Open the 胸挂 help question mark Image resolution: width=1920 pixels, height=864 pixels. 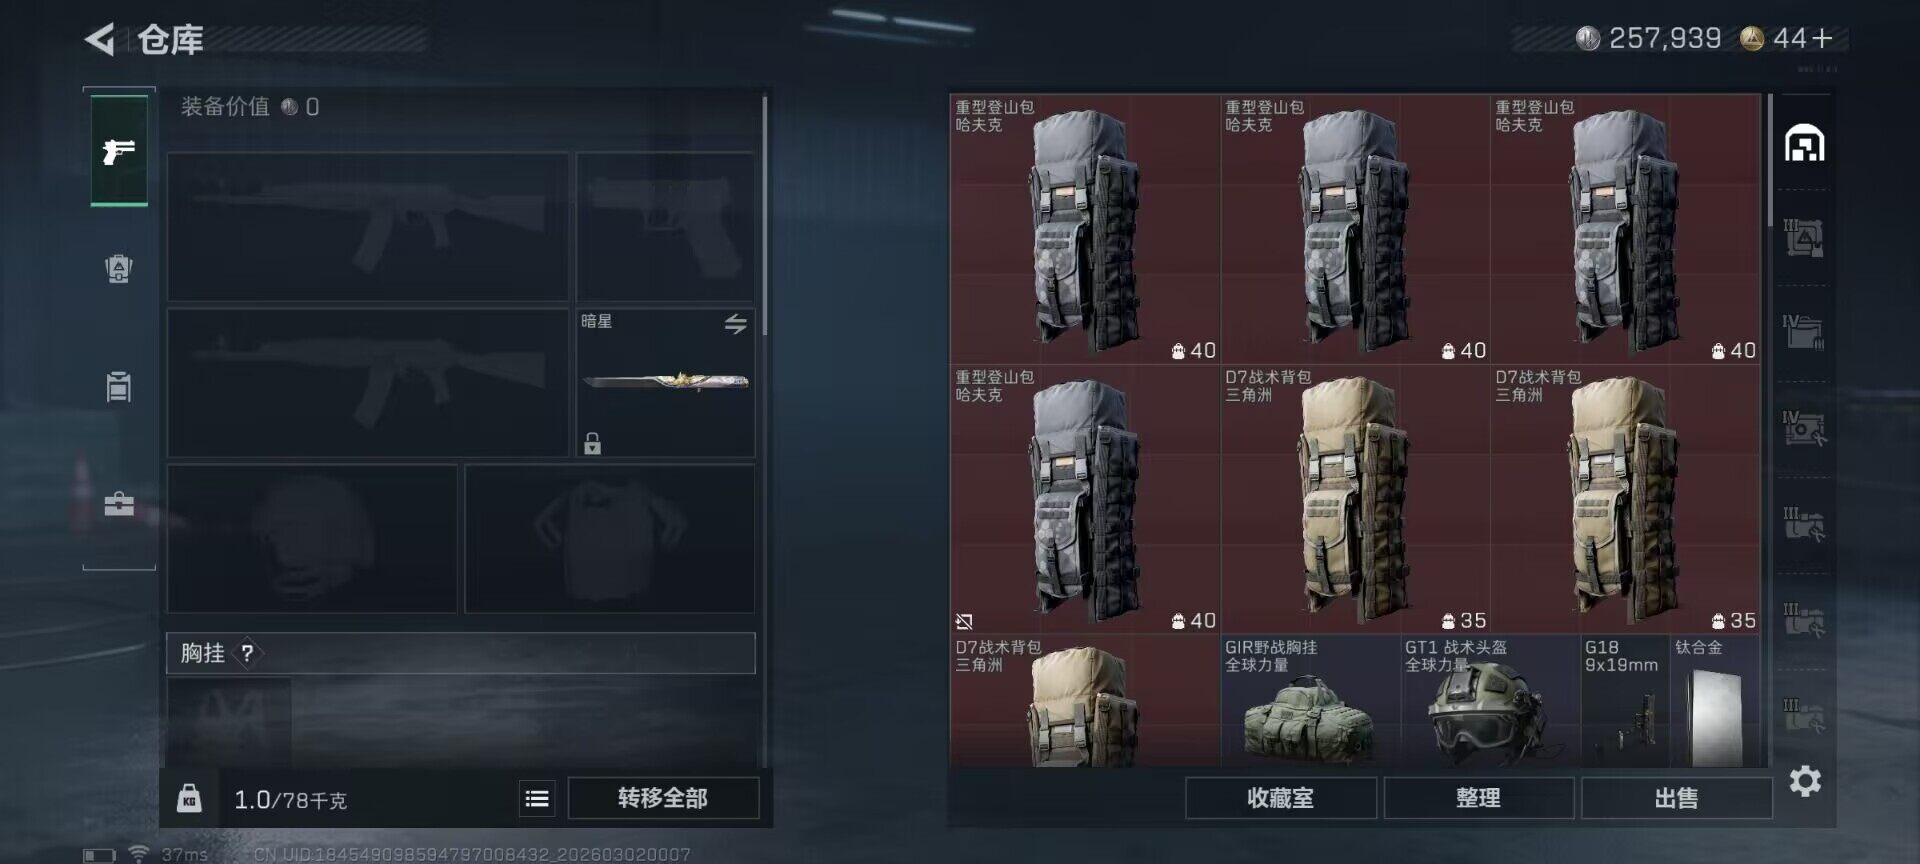(247, 653)
